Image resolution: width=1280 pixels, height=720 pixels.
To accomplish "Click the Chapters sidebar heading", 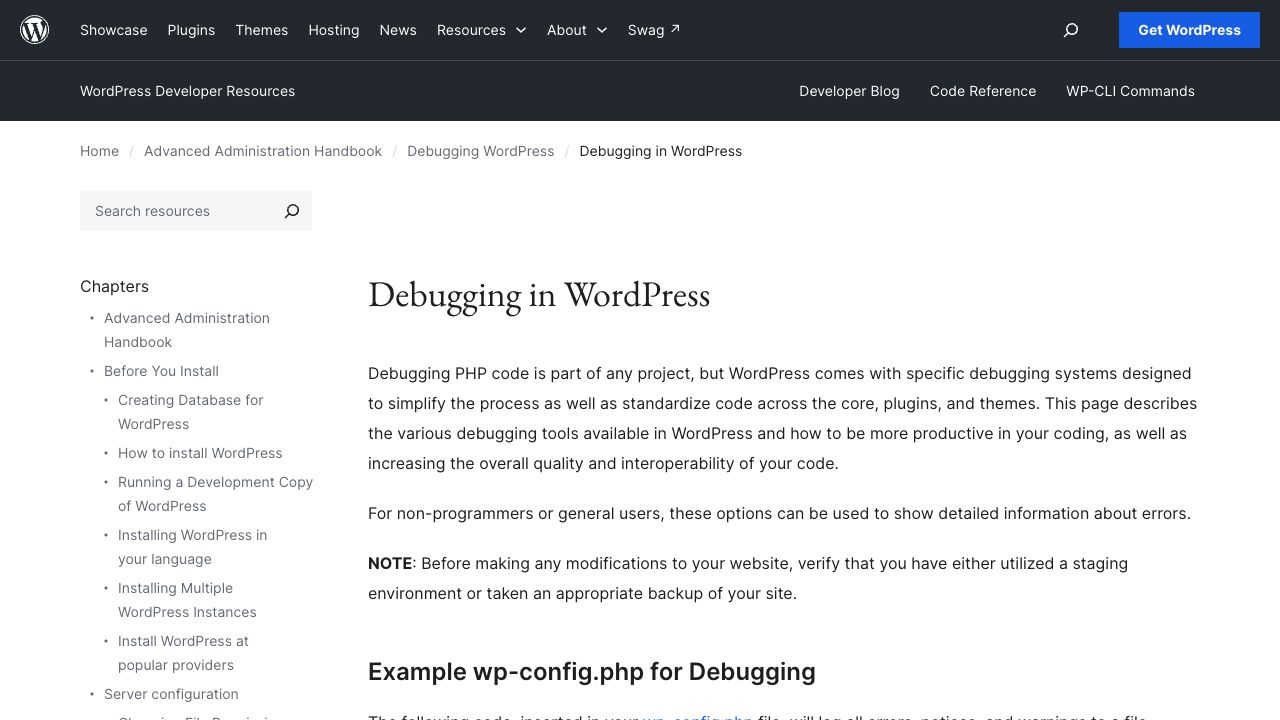I will click(x=114, y=286).
